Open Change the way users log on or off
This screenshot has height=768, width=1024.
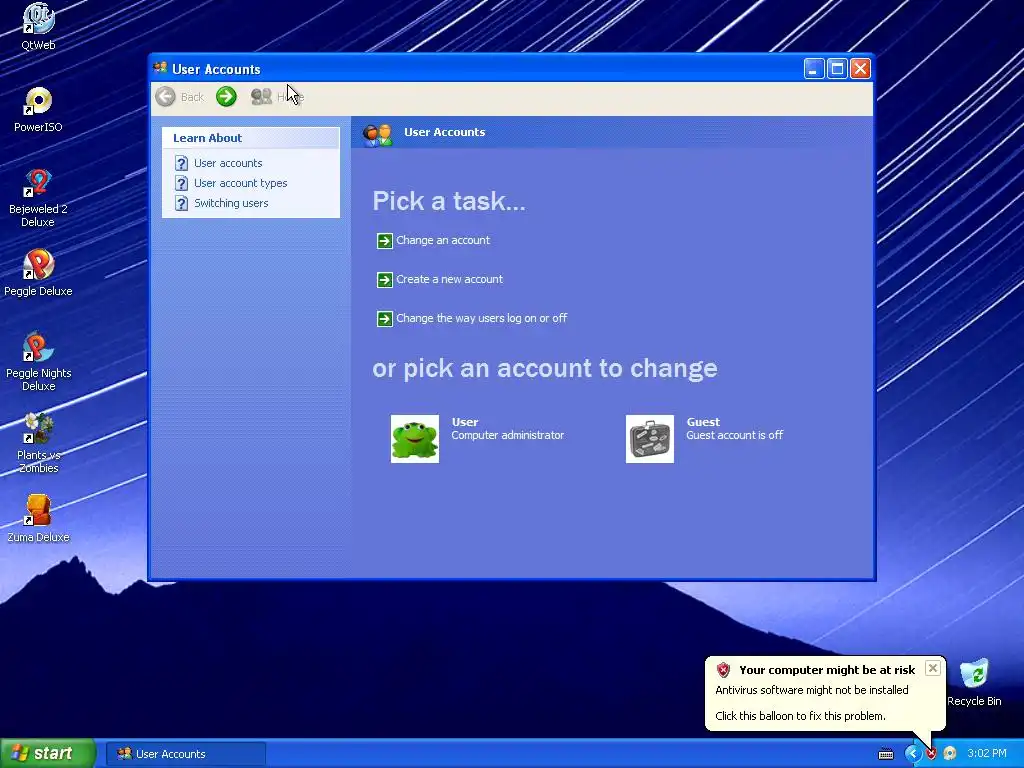tap(481, 318)
